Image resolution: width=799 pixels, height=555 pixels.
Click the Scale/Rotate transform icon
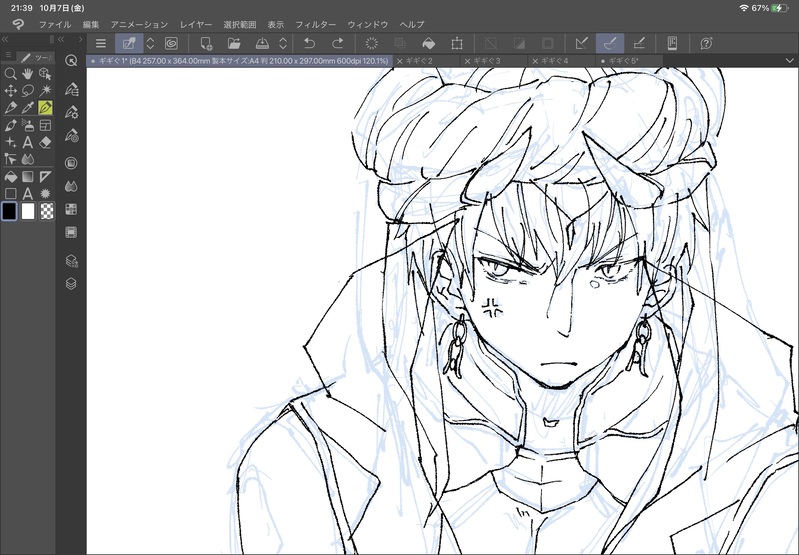(x=457, y=44)
